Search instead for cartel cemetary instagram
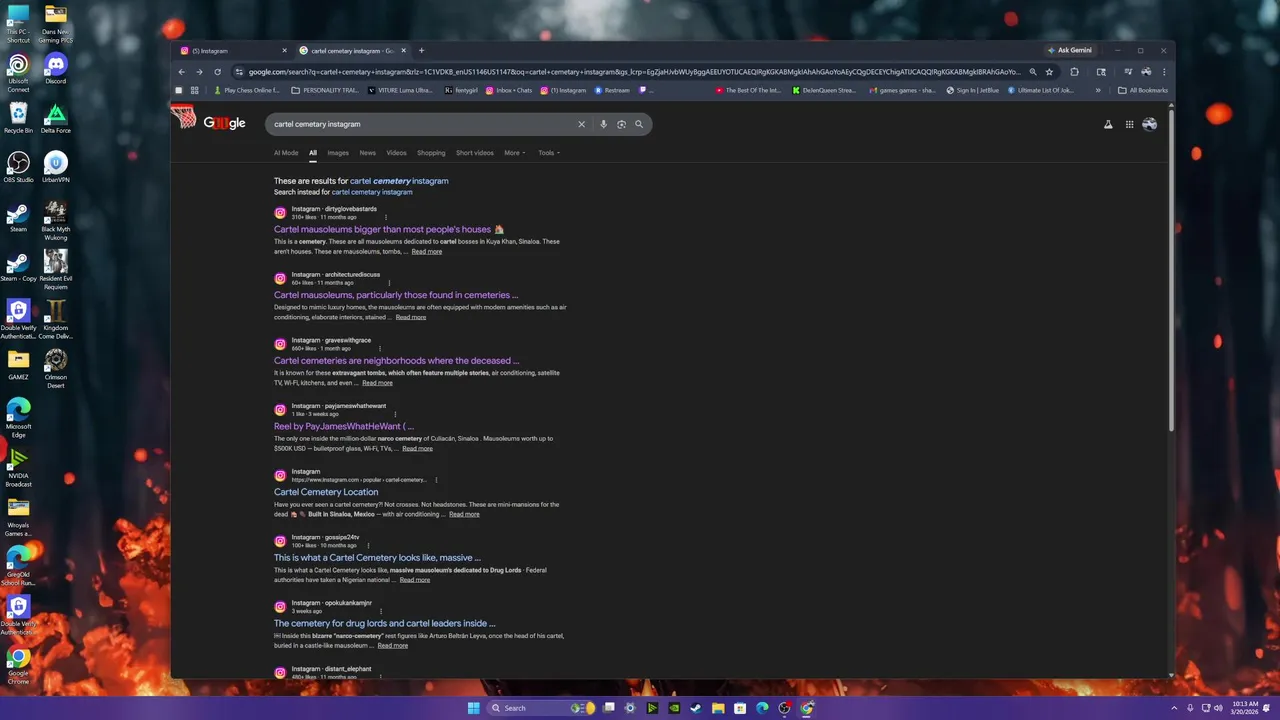 (372, 192)
